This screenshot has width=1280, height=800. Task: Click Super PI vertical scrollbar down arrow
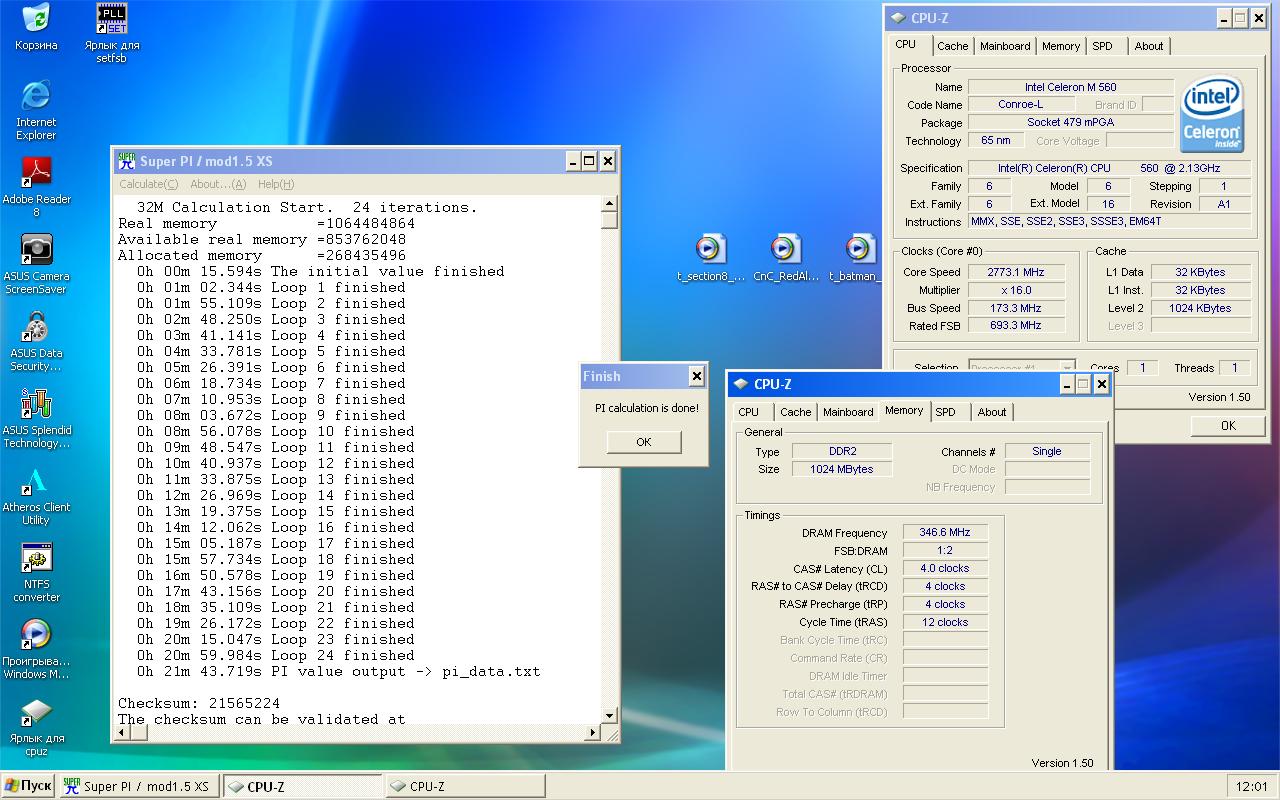(610, 716)
